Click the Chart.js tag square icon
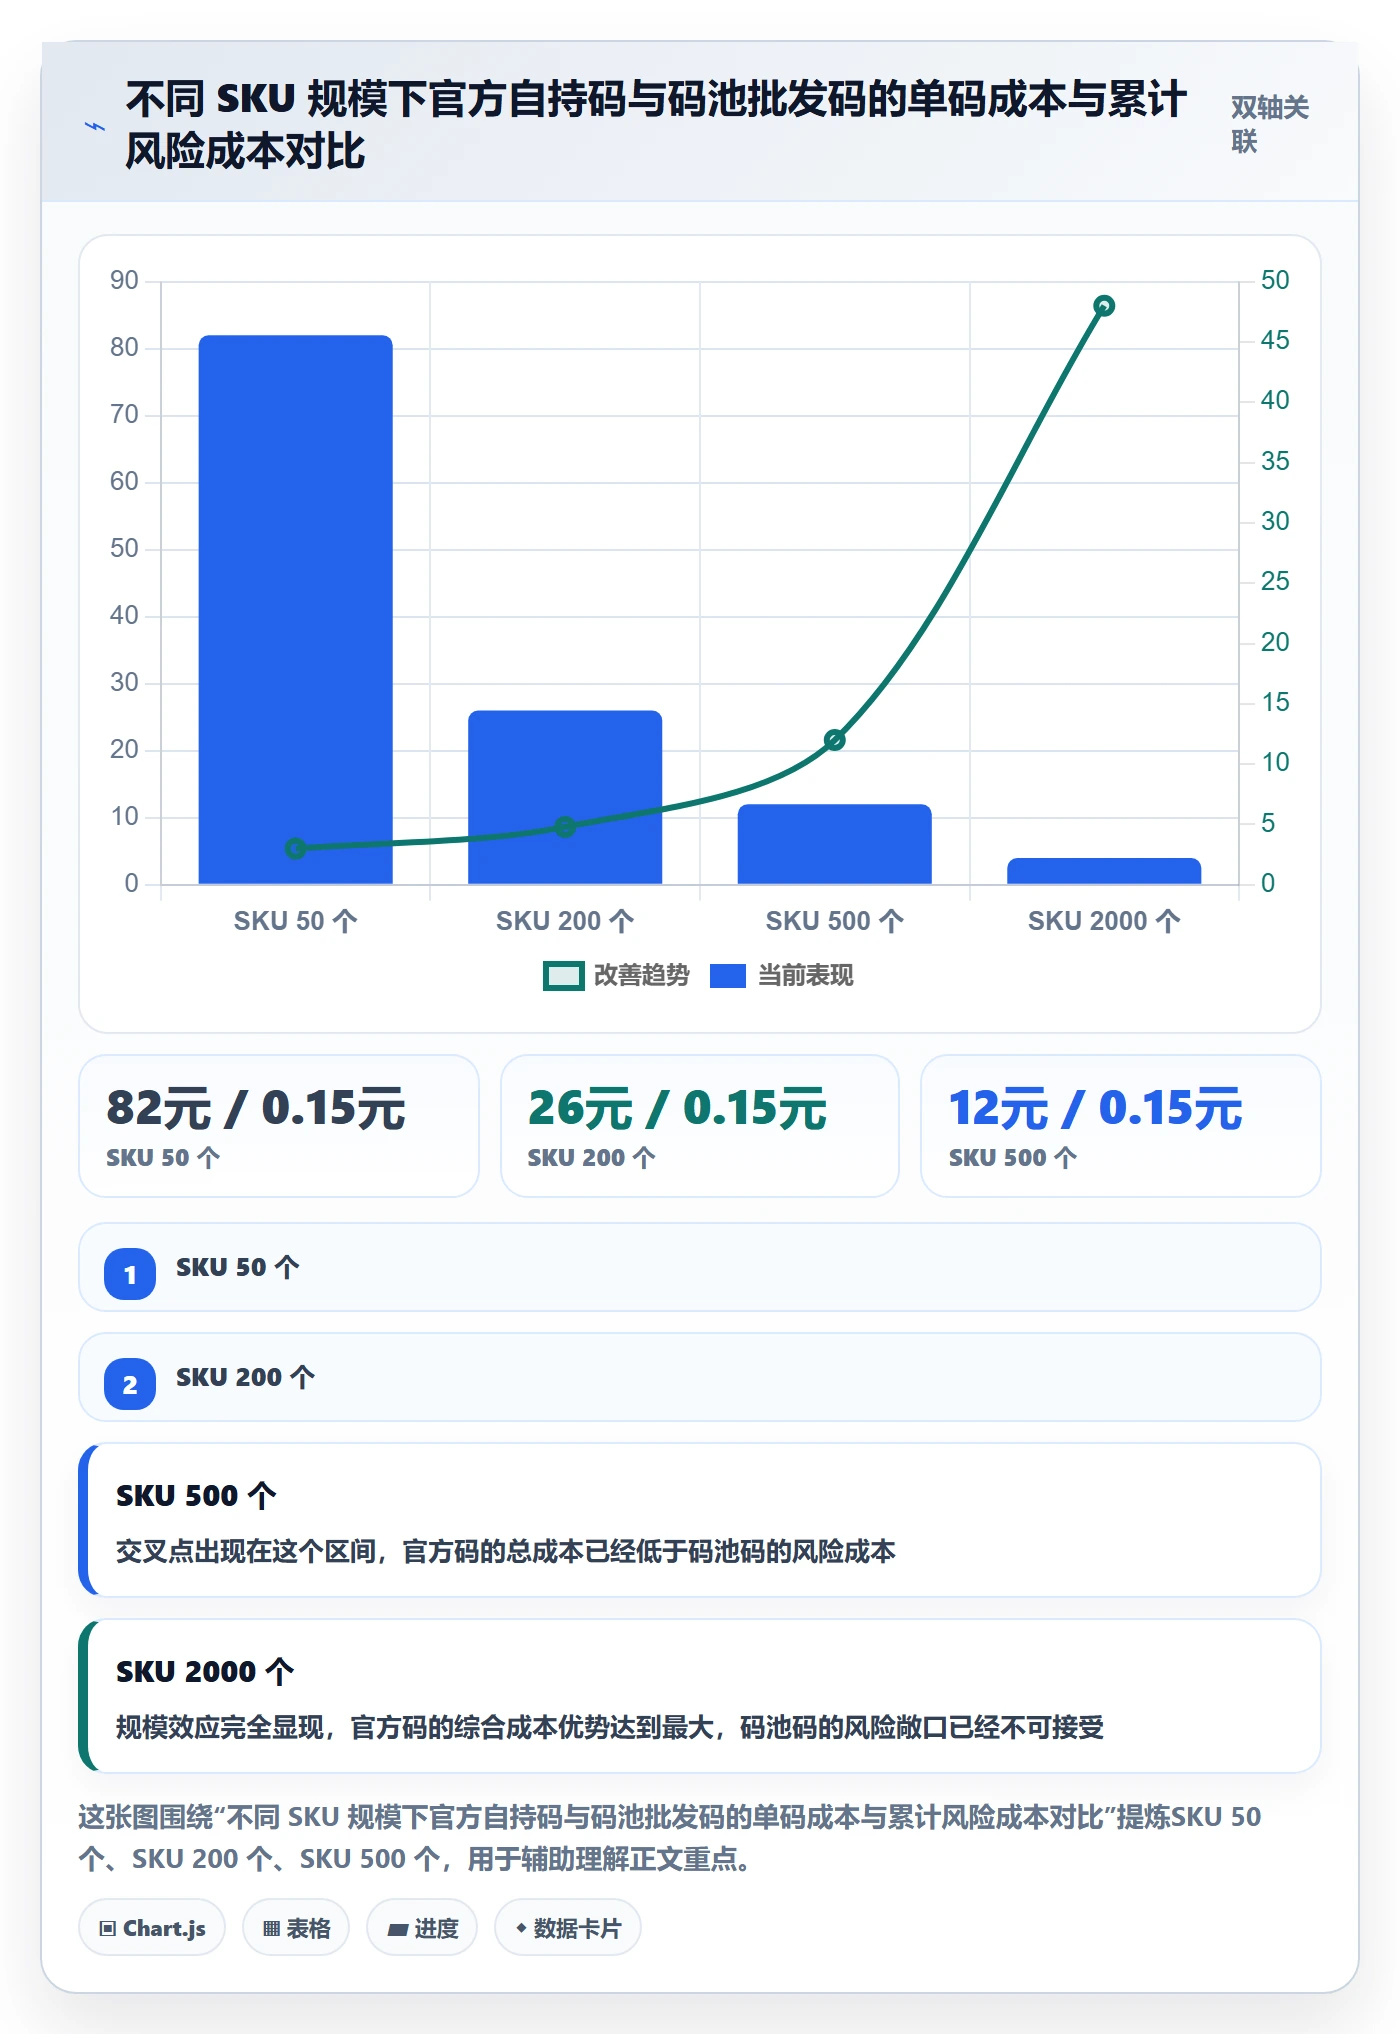 click(x=108, y=1929)
